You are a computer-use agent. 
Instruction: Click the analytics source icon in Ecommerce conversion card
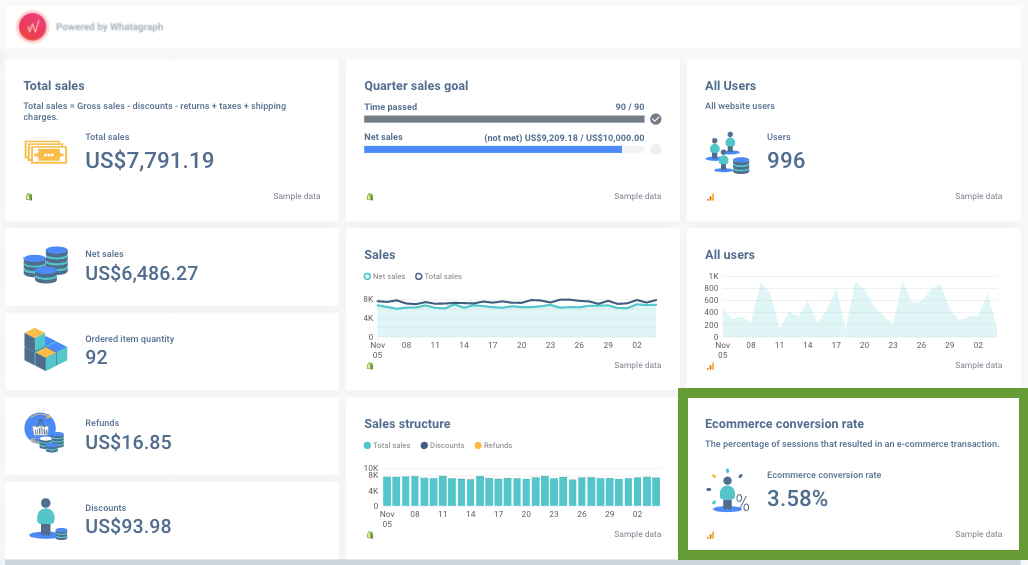710,535
